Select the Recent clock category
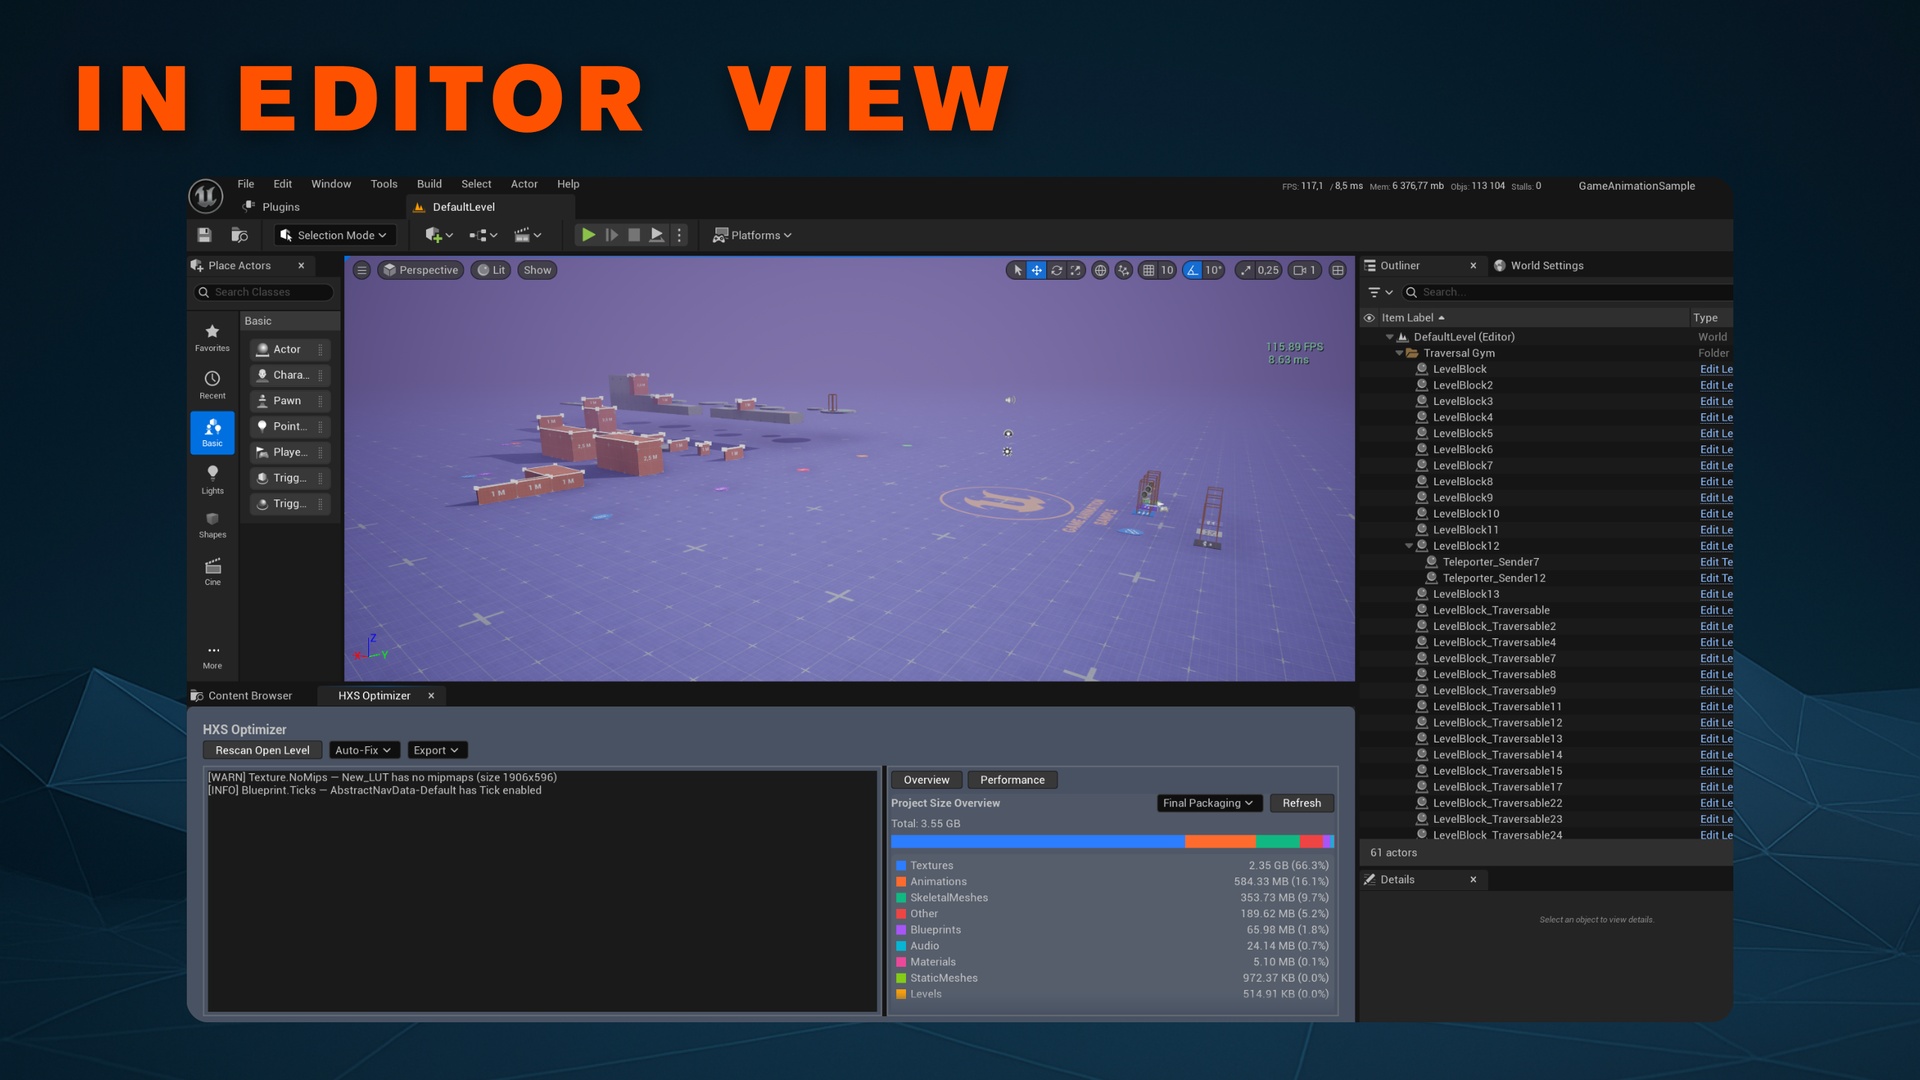 pos(212,385)
